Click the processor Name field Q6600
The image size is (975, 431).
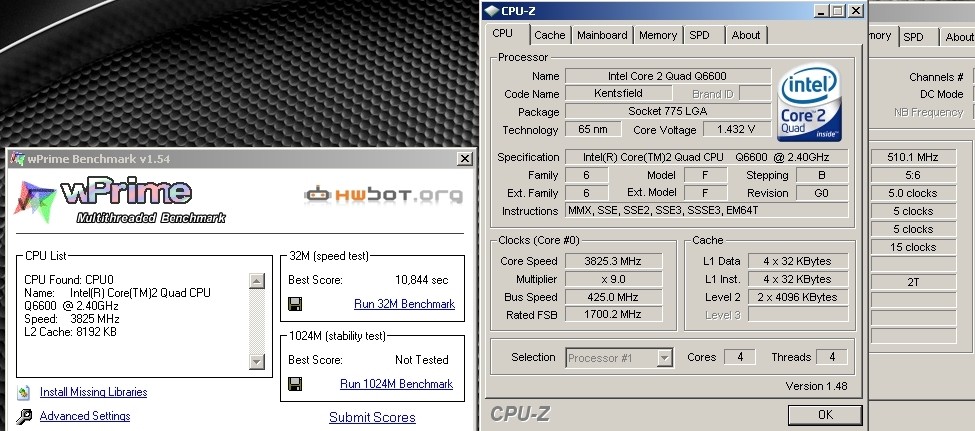pyautogui.click(x=667, y=76)
